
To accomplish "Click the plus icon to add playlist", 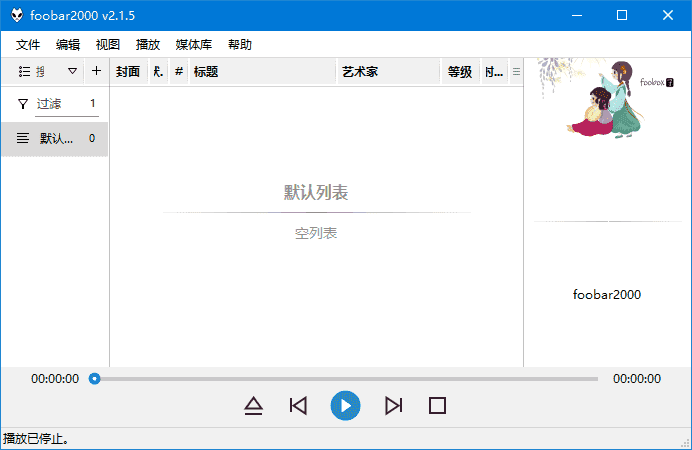I will click(x=96, y=71).
